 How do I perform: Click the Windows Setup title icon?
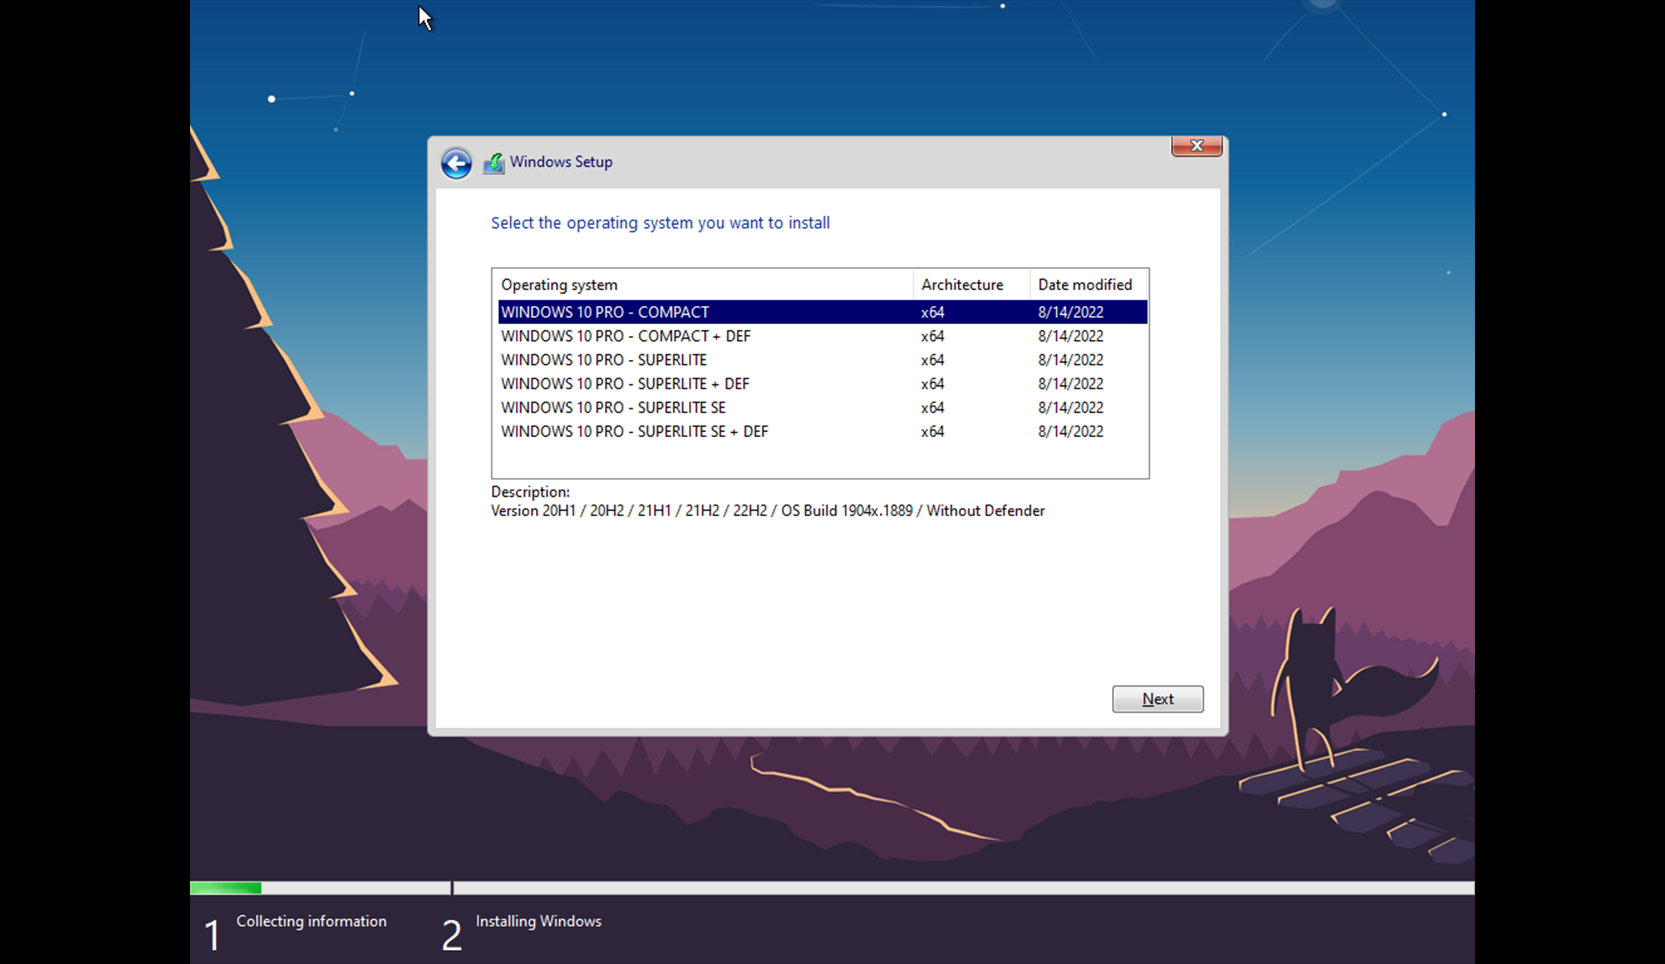[x=494, y=163]
